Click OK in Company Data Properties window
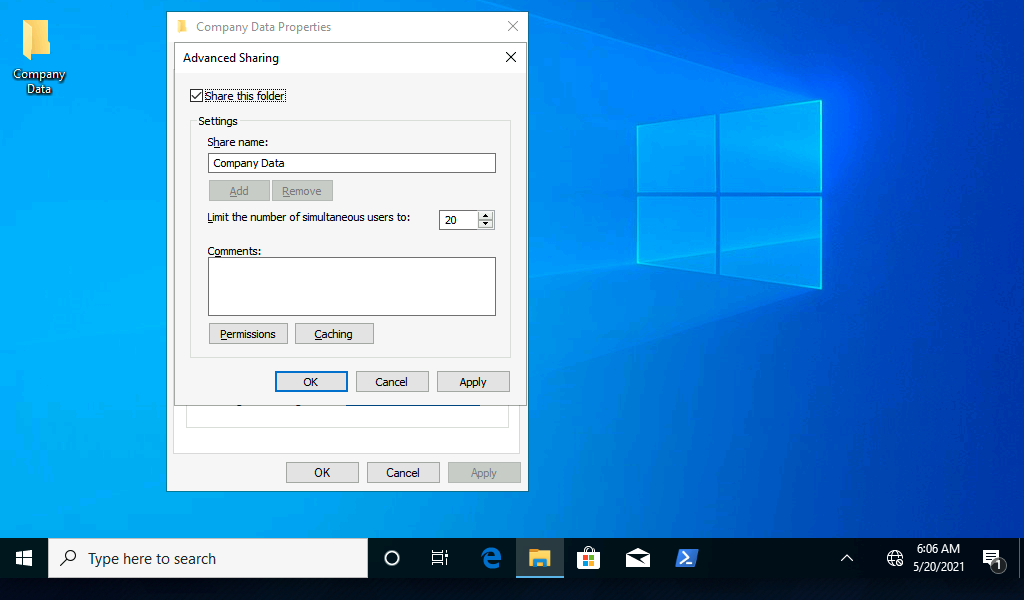The height and width of the screenshot is (600, 1024). click(322, 473)
